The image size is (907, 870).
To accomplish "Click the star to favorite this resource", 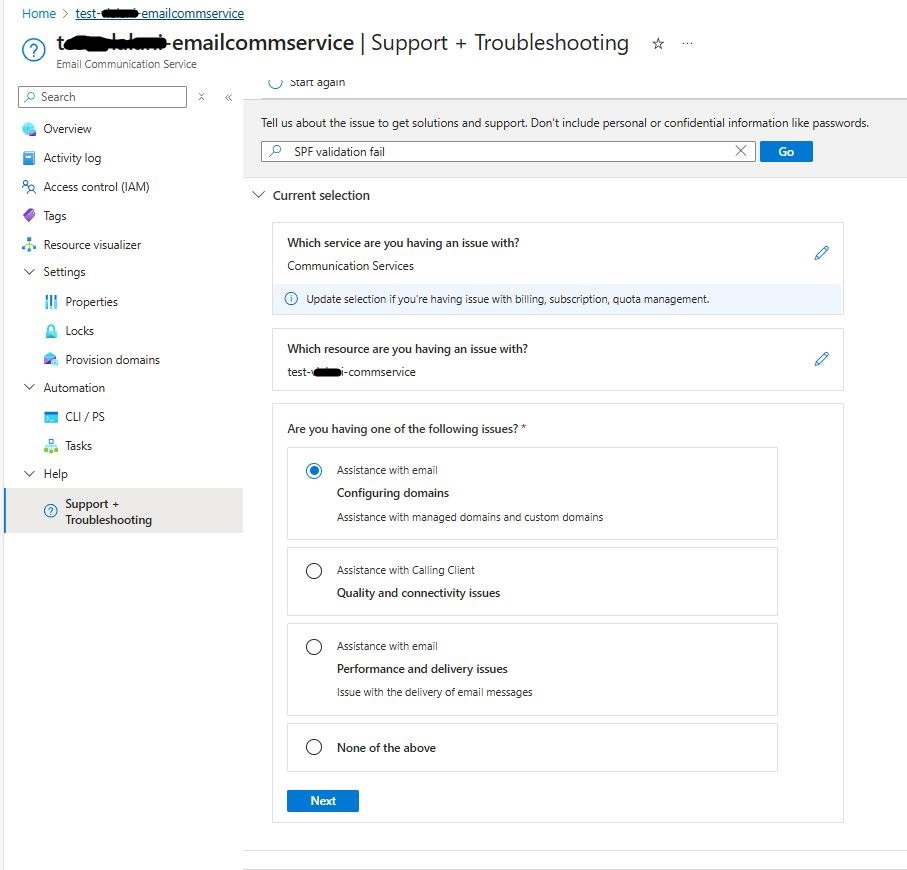I will point(657,44).
